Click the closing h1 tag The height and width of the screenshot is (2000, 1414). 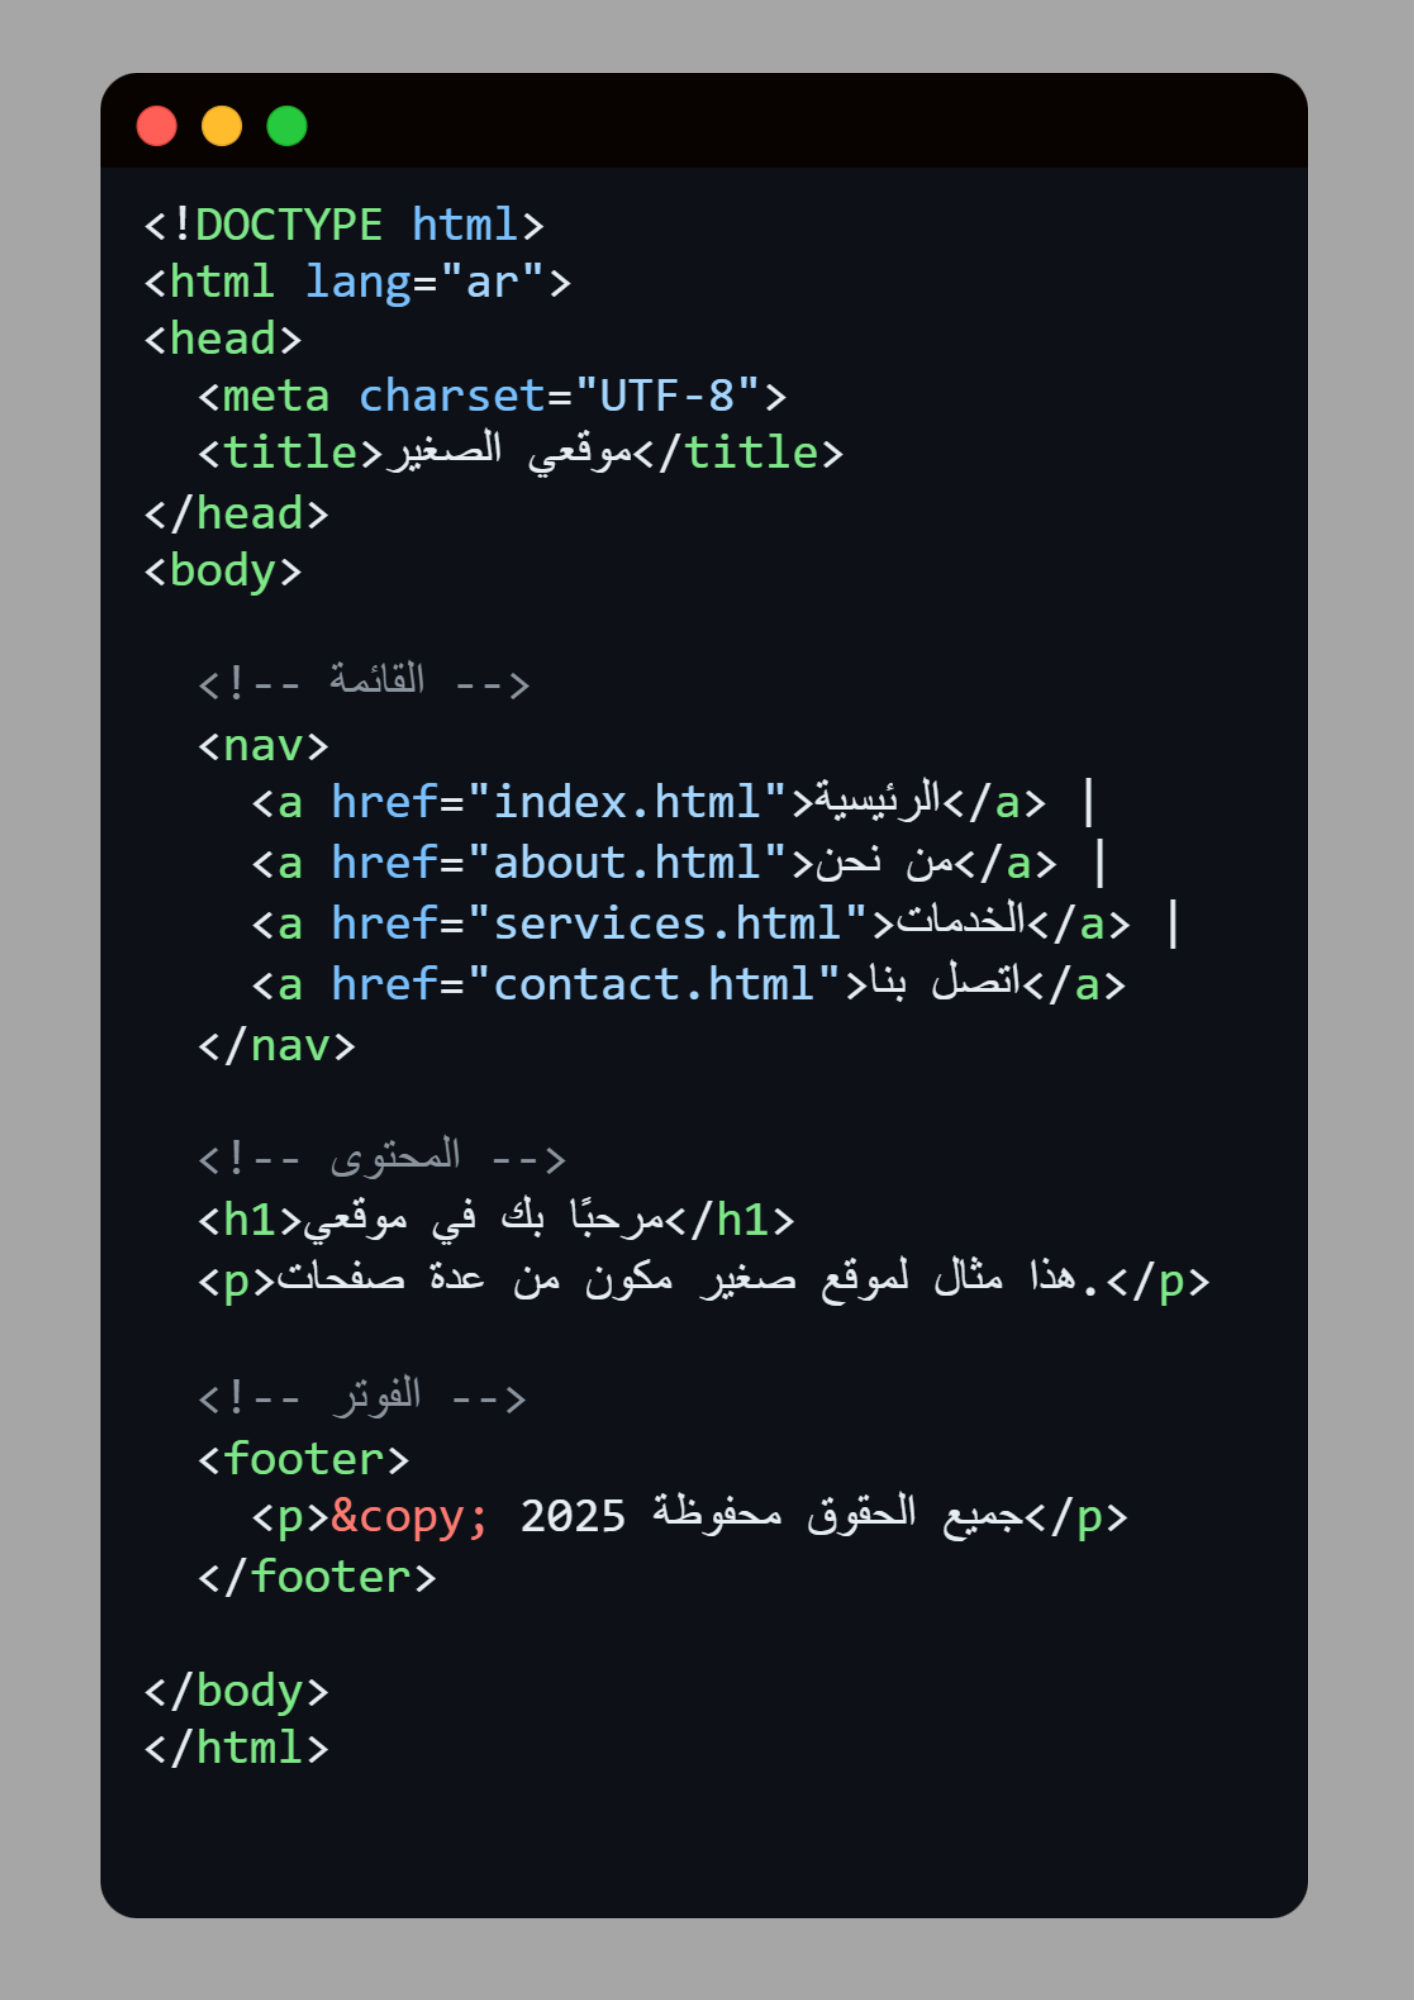tap(730, 1221)
